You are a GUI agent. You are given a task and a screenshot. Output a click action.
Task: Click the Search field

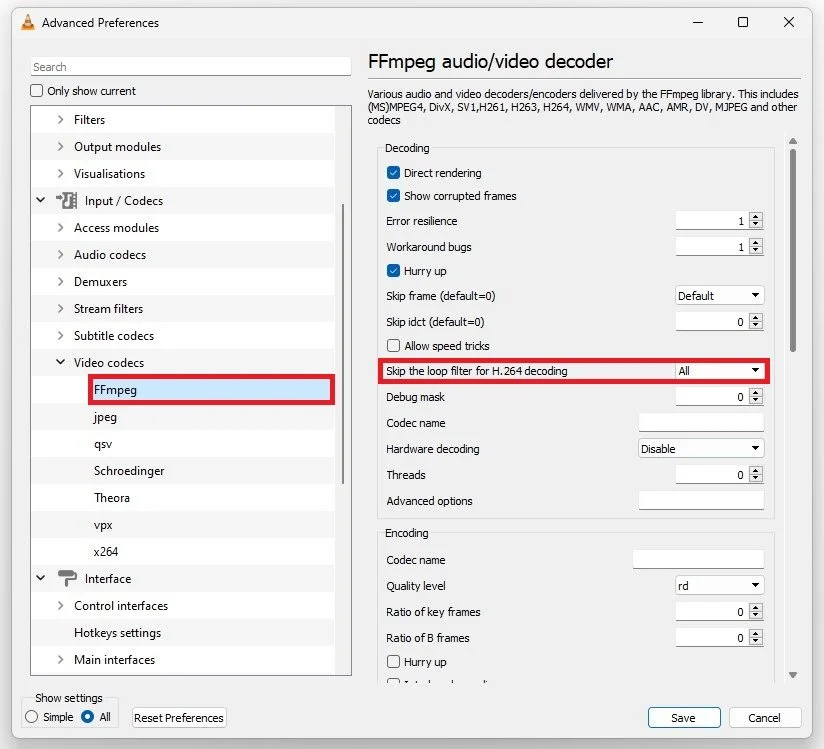point(191,67)
